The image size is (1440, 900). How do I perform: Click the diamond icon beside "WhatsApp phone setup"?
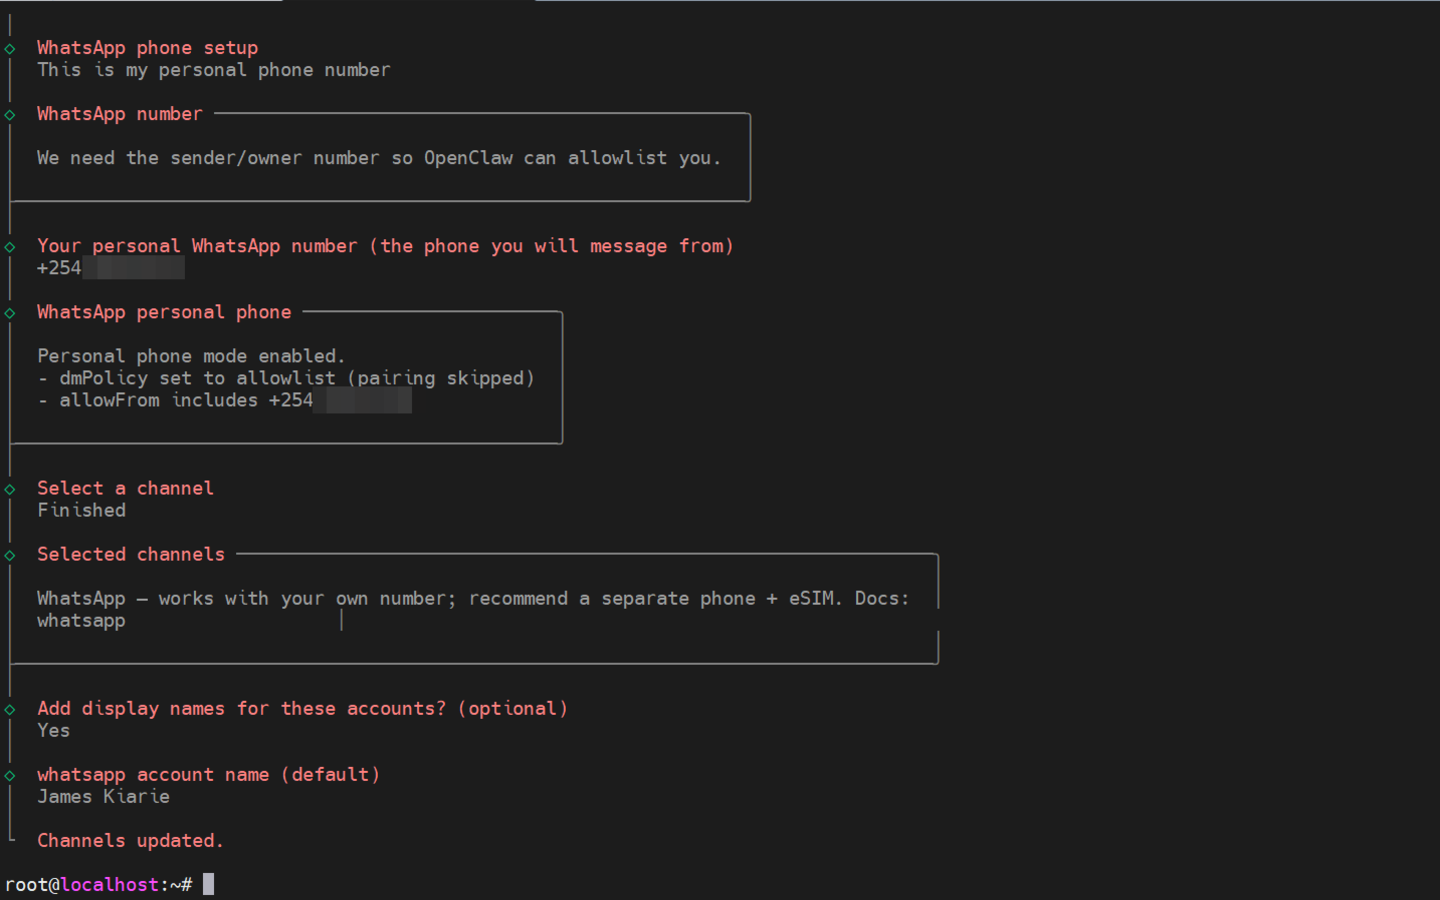[x=9, y=47]
